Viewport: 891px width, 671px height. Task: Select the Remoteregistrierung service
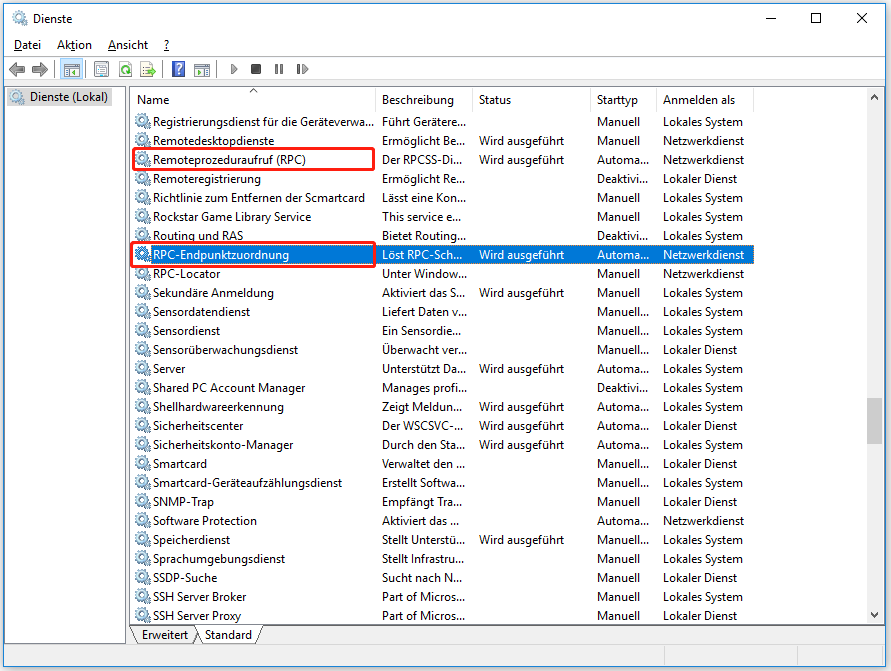[207, 178]
